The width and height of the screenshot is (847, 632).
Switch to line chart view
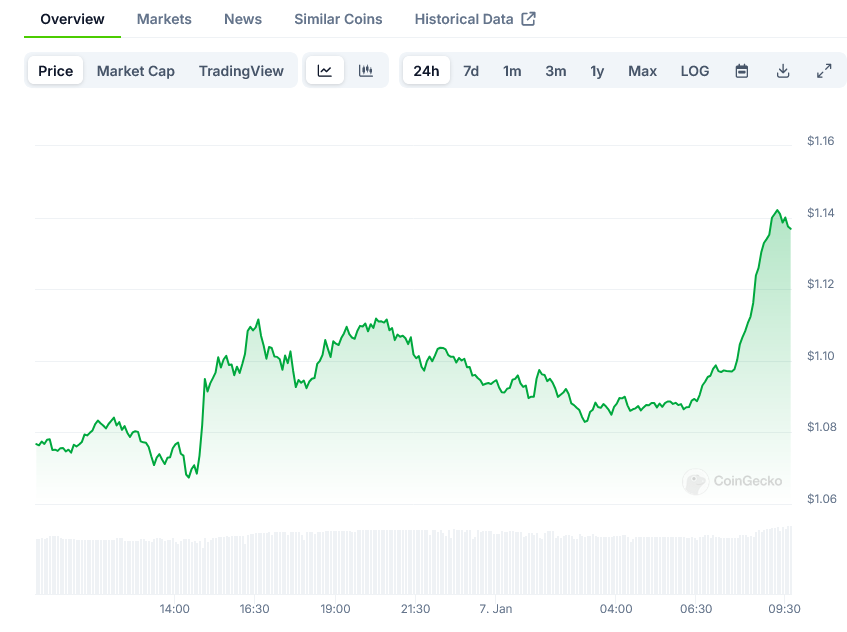tap(325, 71)
